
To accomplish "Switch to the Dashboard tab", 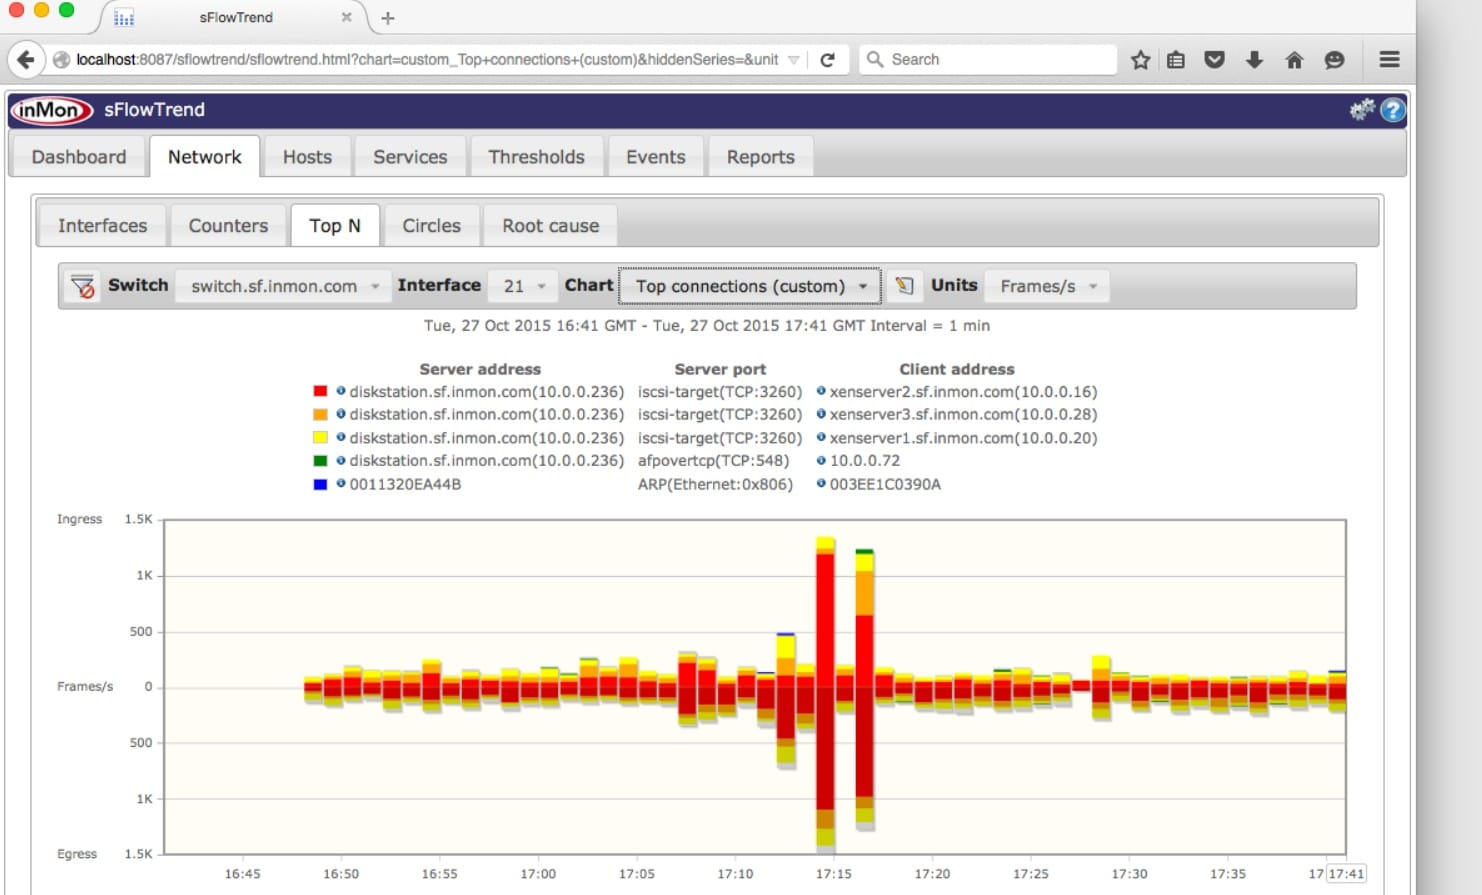I will click(x=79, y=157).
